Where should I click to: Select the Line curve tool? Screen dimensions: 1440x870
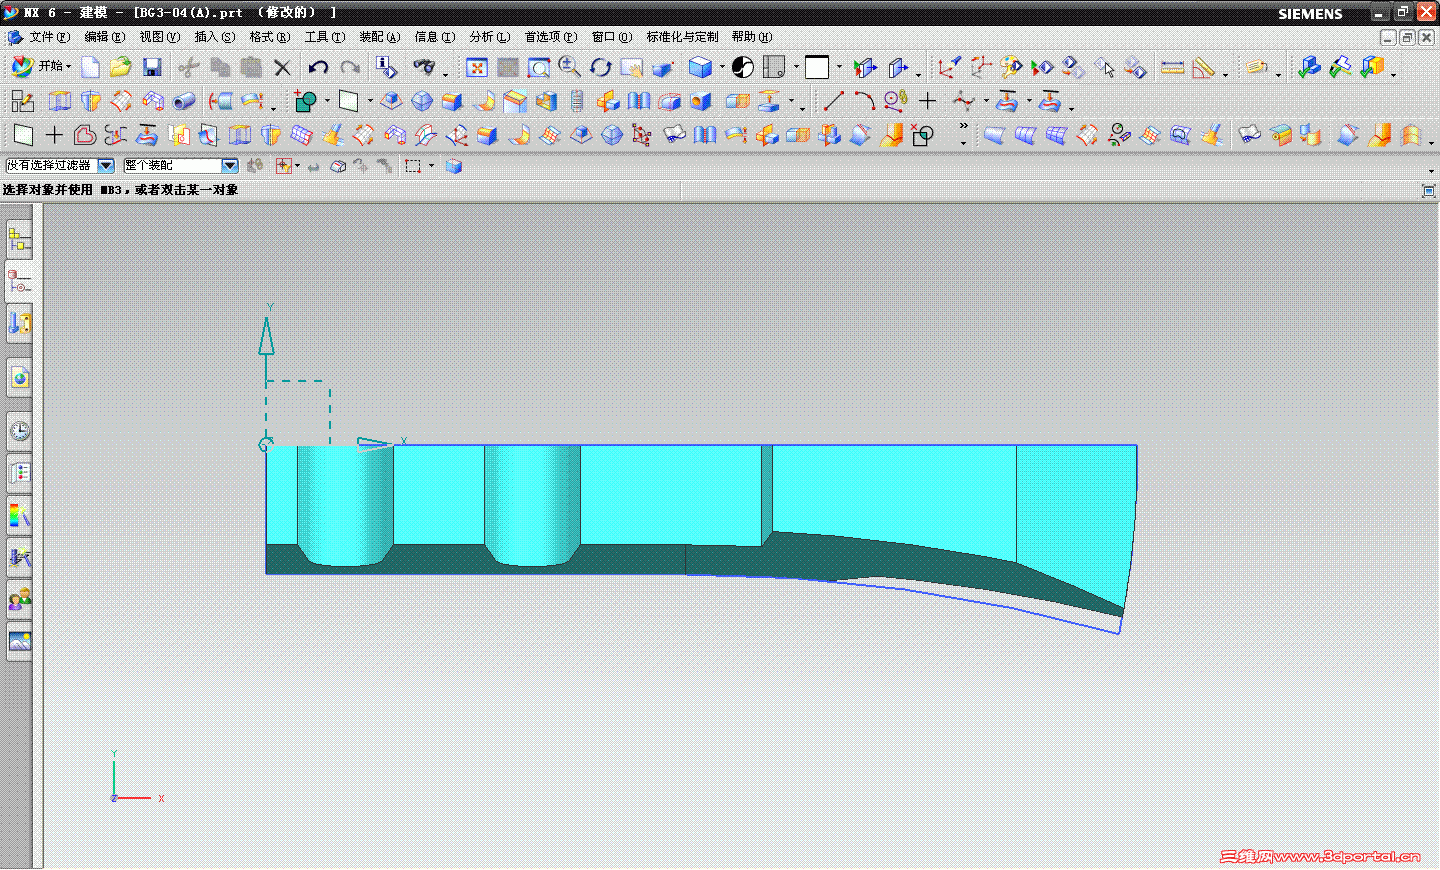(832, 101)
